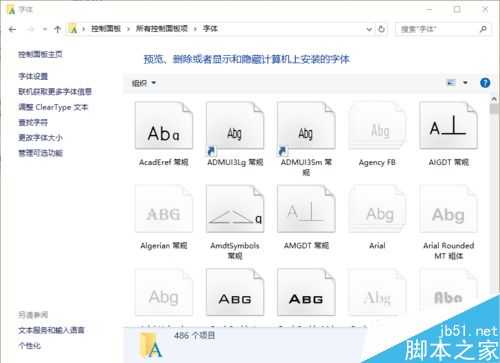Open the address bar history dropdown
This screenshot has width=500, height=363.
point(369,29)
